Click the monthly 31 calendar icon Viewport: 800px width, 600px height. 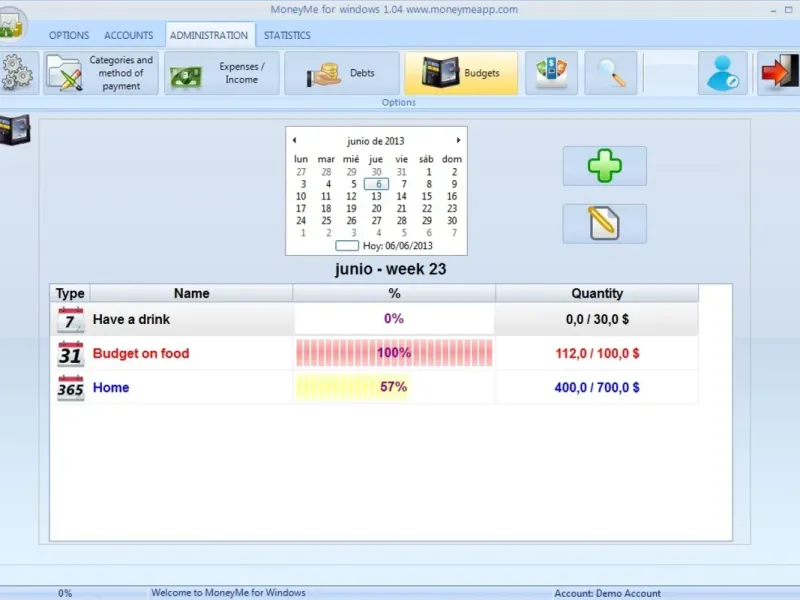coord(70,354)
